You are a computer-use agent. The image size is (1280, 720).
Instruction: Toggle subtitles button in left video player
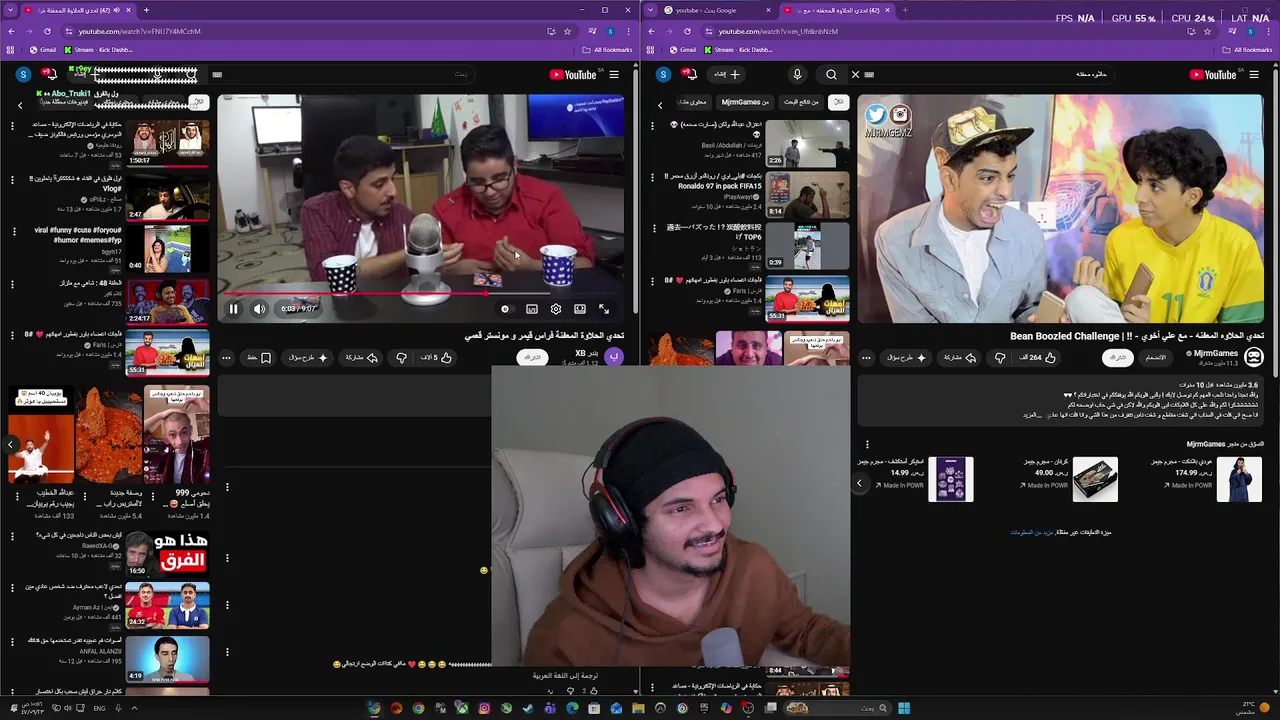click(x=532, y=309)
